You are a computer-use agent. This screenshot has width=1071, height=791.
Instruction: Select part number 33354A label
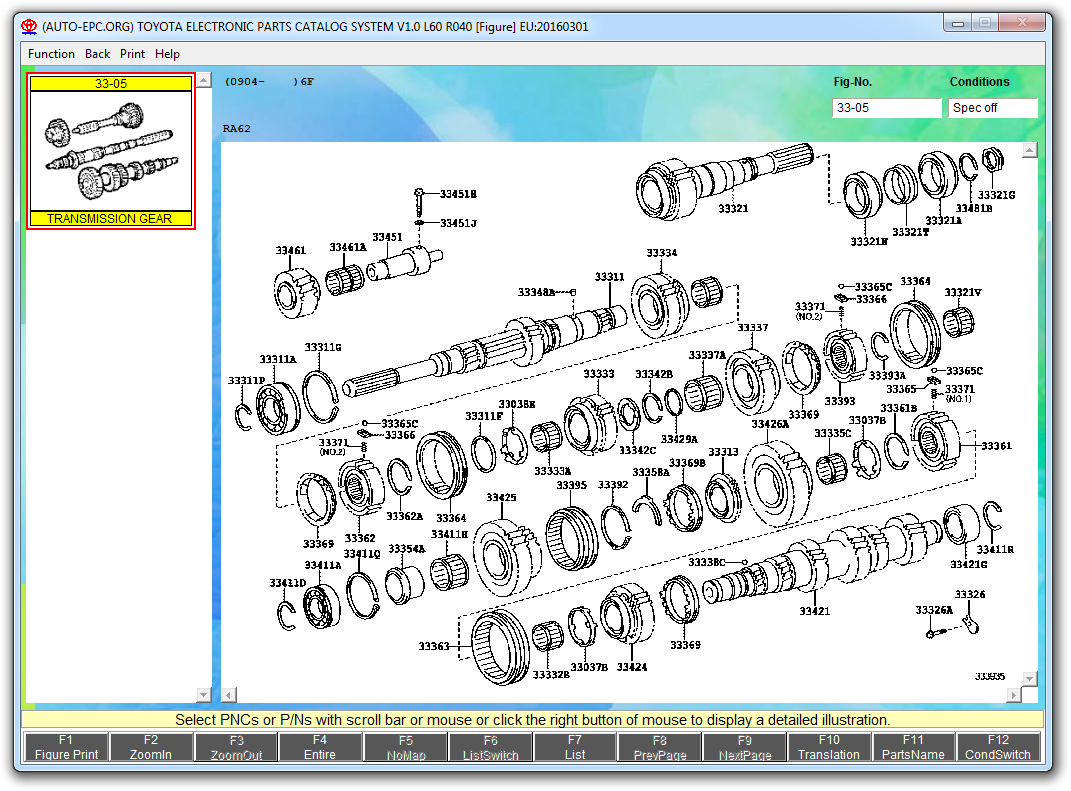coord(406,549)
